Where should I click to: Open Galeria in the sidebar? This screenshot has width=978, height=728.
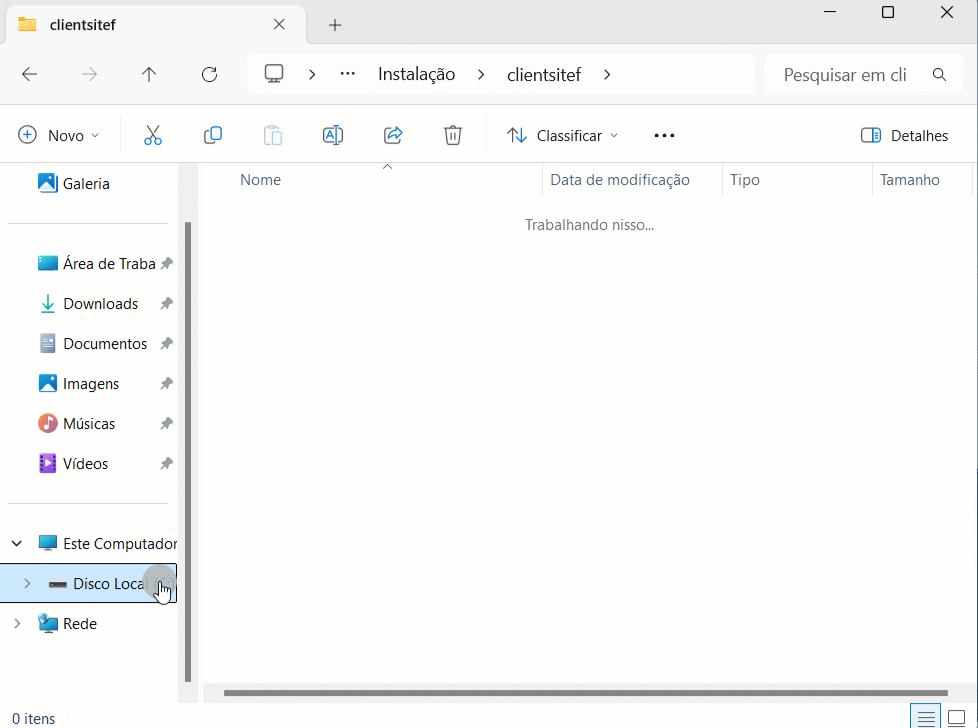pos(86,183)
